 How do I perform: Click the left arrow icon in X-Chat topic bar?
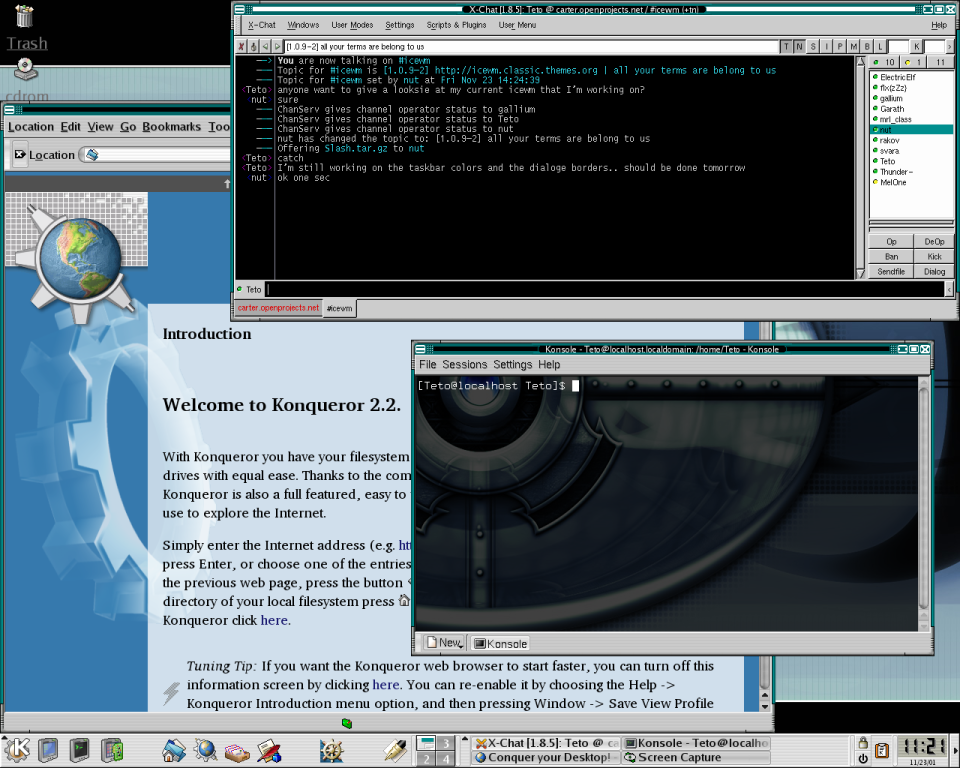coord(265,47)
